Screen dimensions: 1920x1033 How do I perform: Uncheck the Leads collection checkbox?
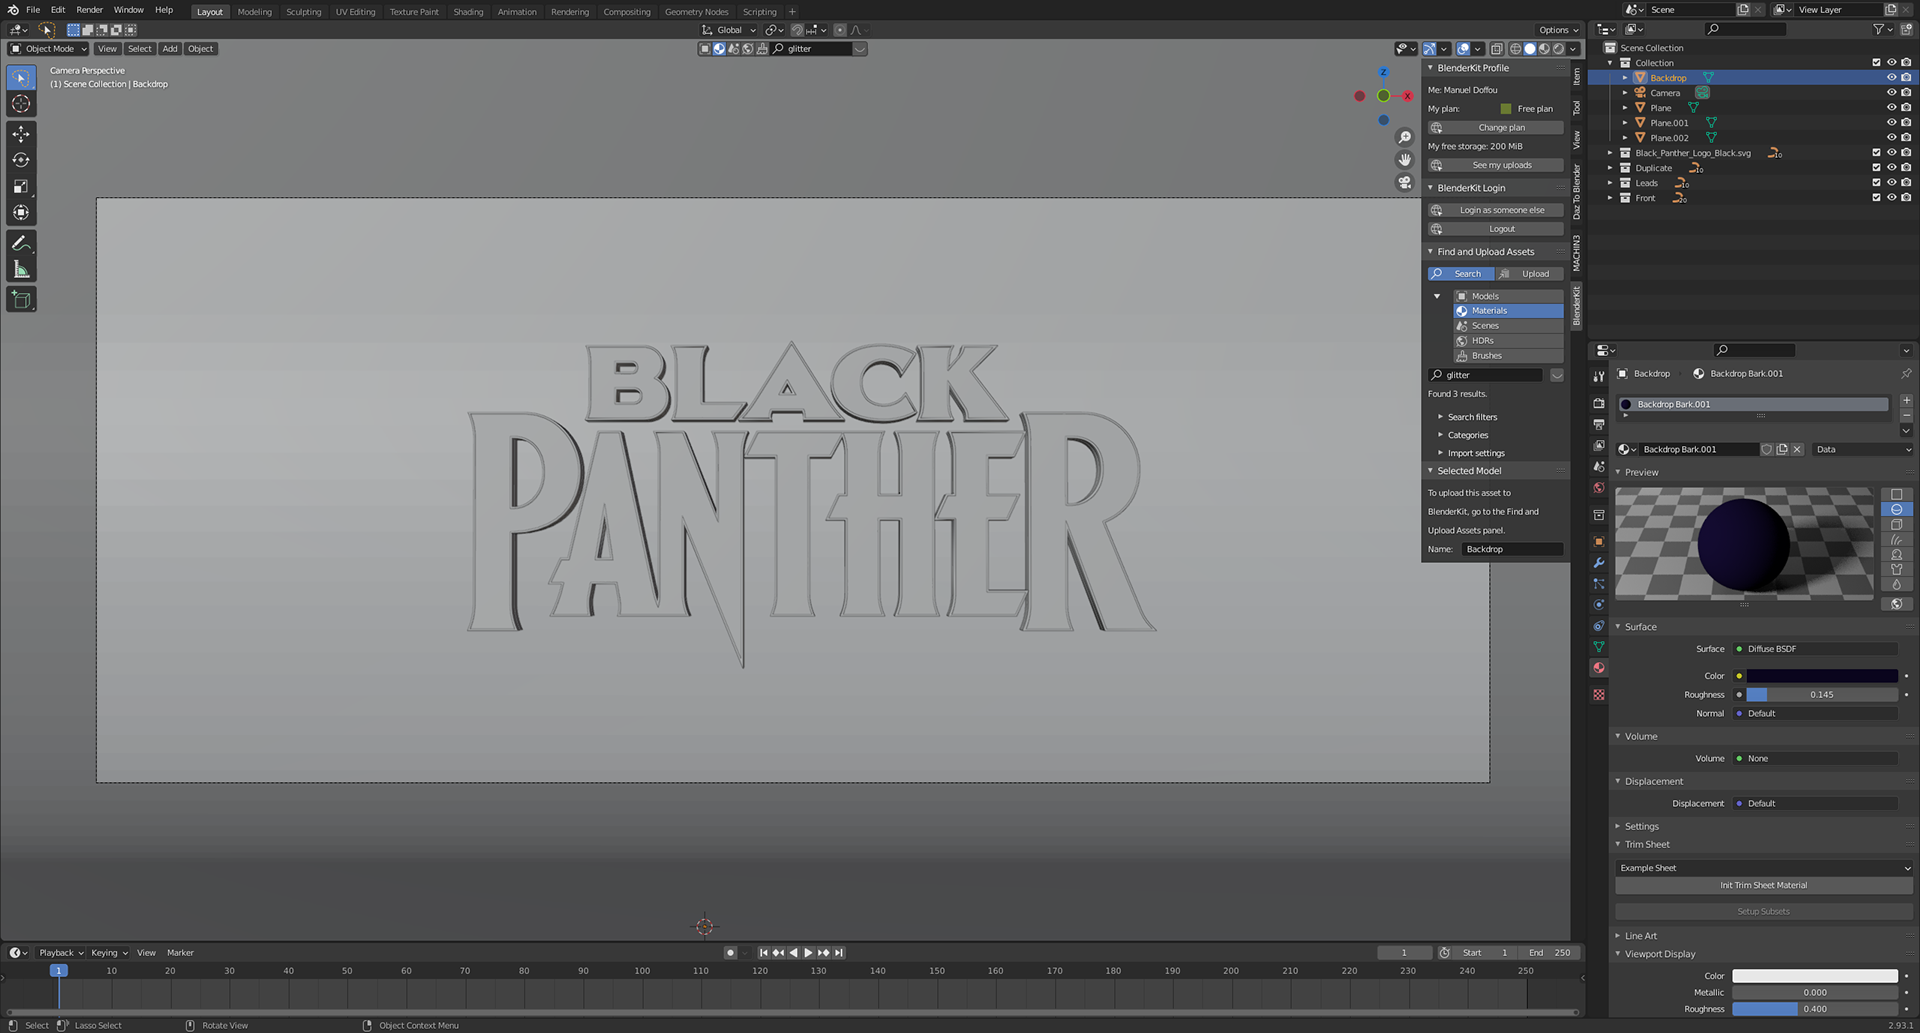click(1876, 183)
